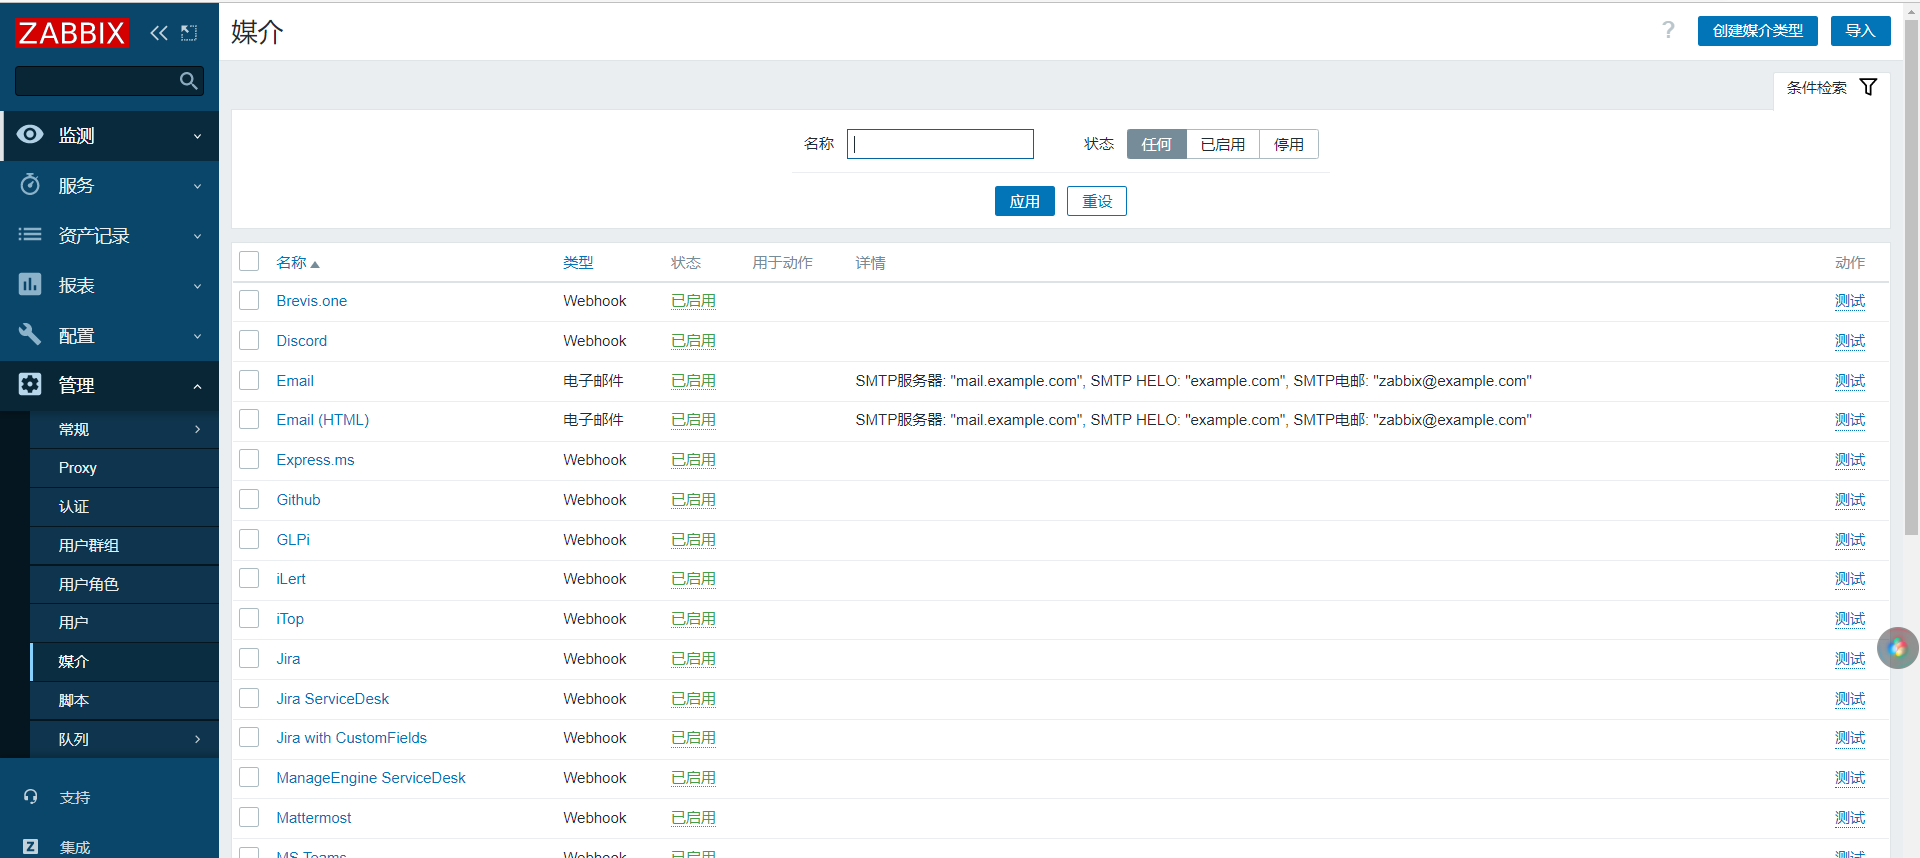Image resolution: width=1920 pixels, height=858 pixels.
Task: Open the 认证 menu item
Action: pos(124,507)
